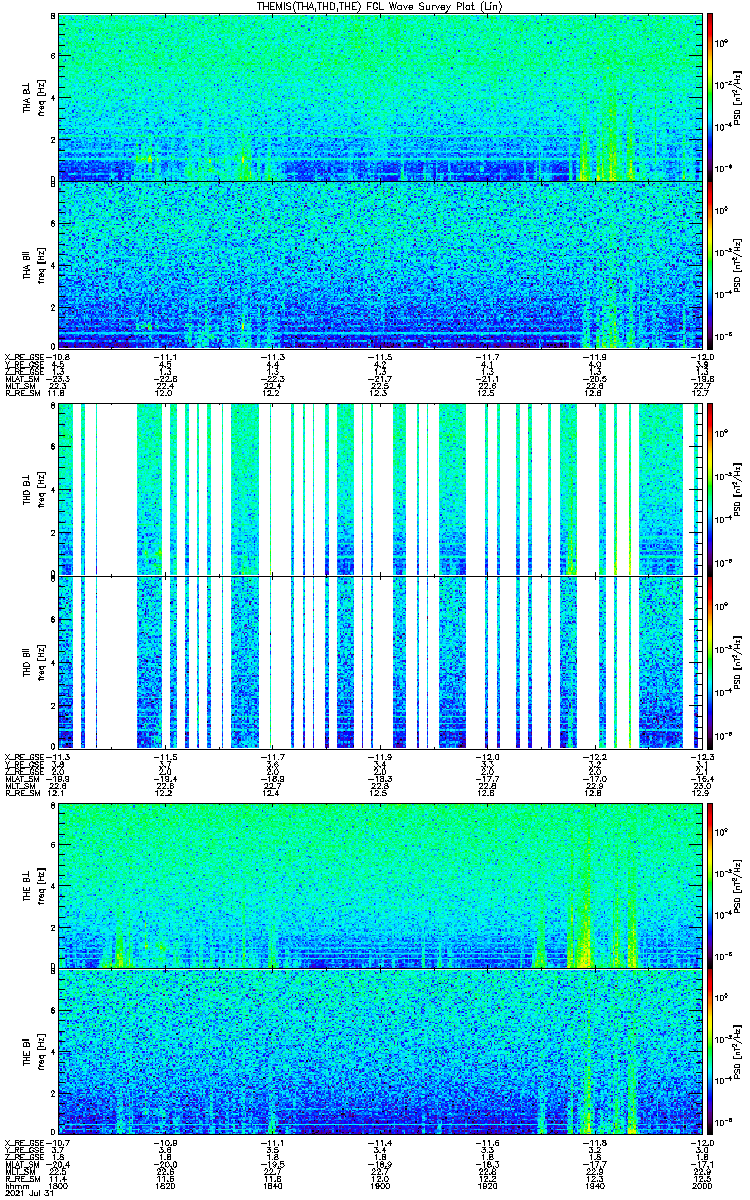This screenshot has height=1200, width=750.
Task: Click the X_RE_GSE row label under THA panels
Action: point(24,357)
